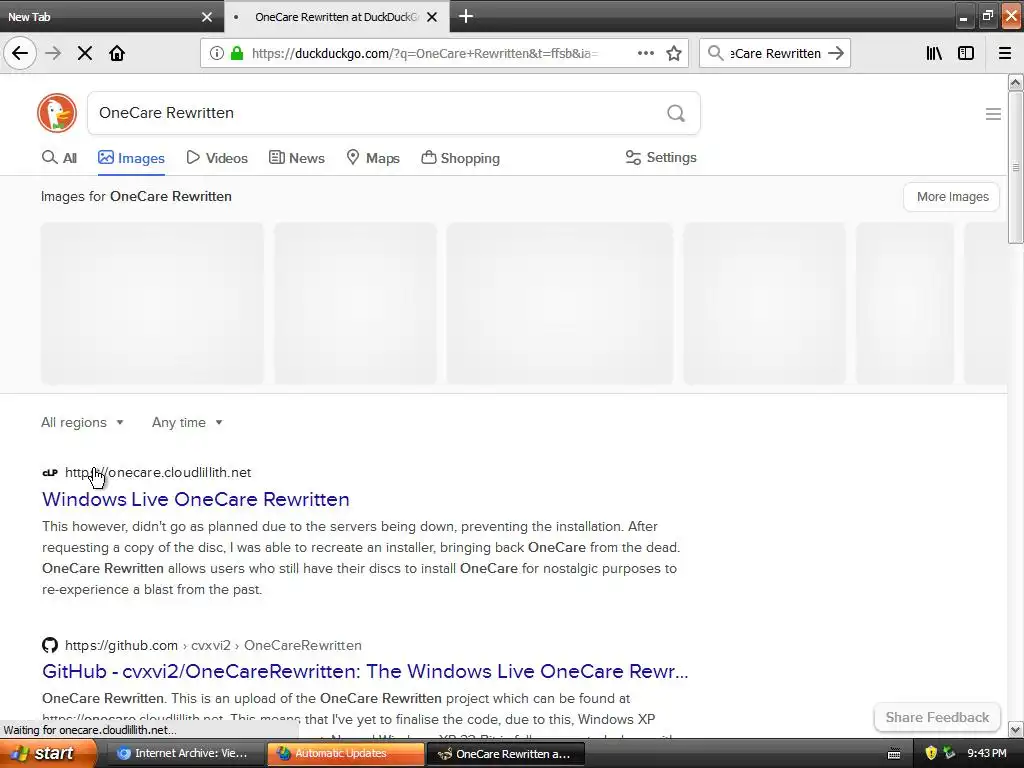Click the third loading image thumbnail
This screenshot has width=1024, height=768.
tap(560, 304)
